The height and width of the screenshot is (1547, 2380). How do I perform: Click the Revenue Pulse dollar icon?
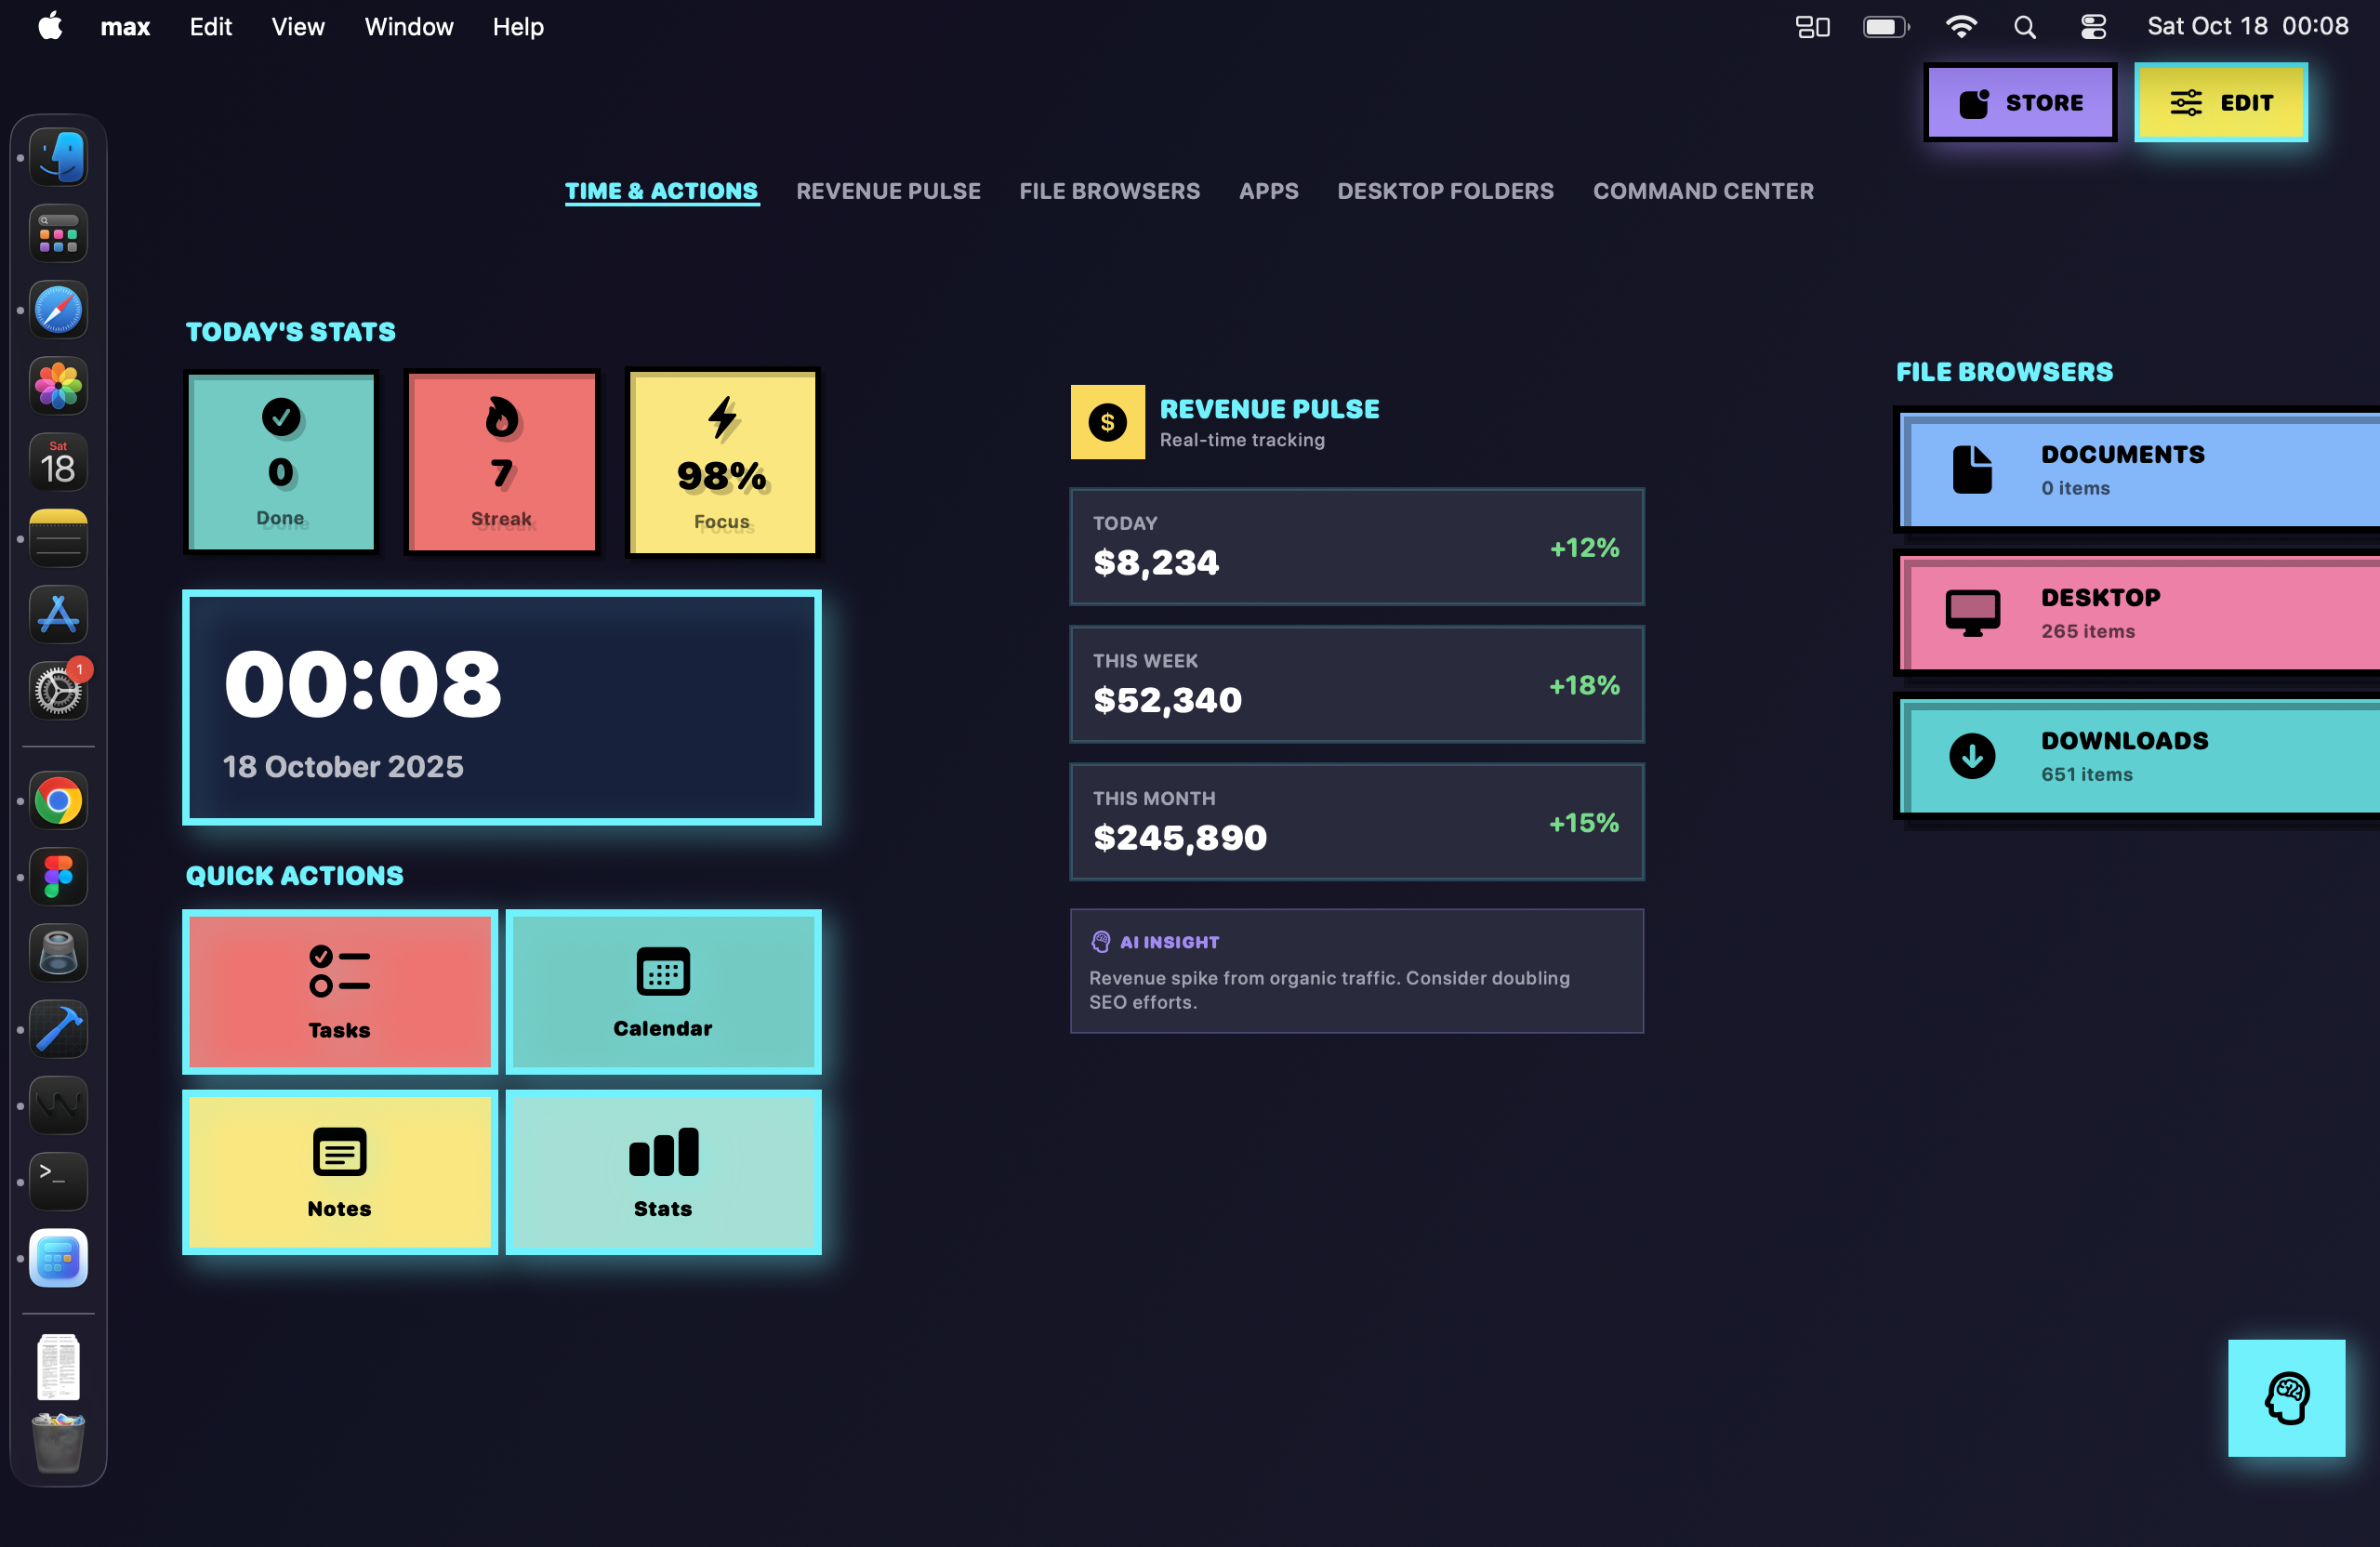click(x=1106, y=422)
